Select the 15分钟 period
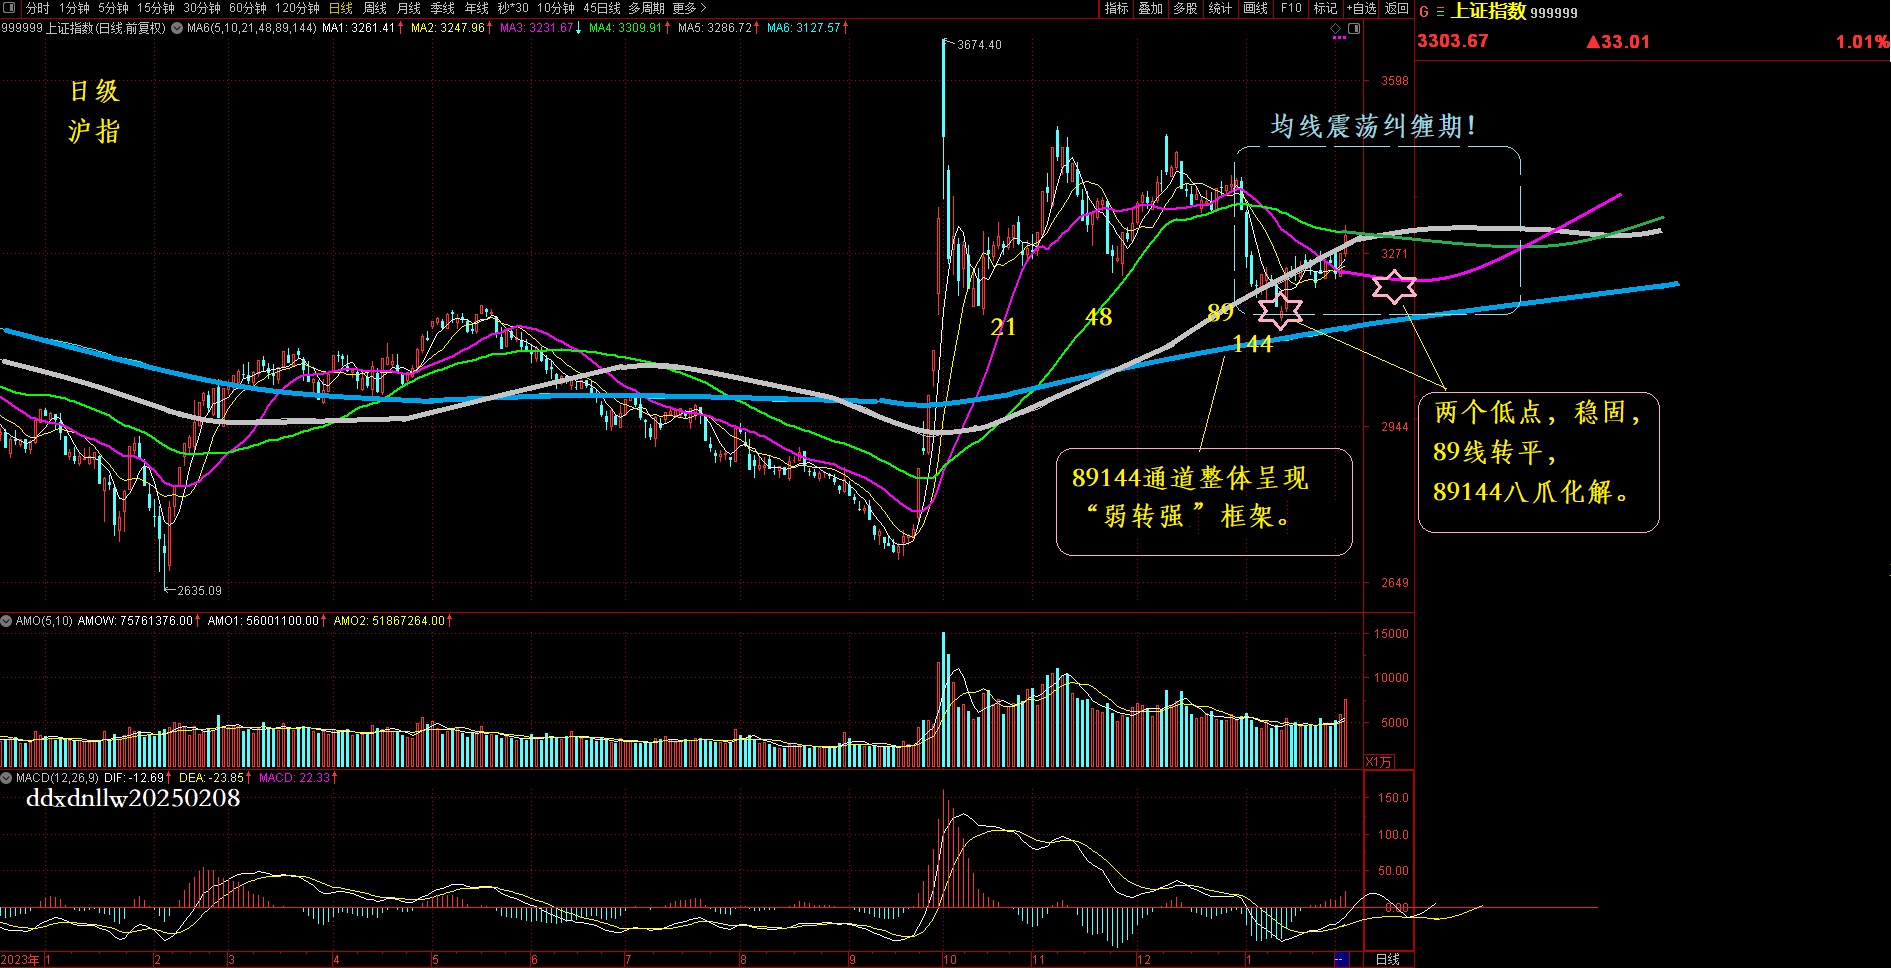This screenshot has height=968, width=1891. tap(156, 8)
